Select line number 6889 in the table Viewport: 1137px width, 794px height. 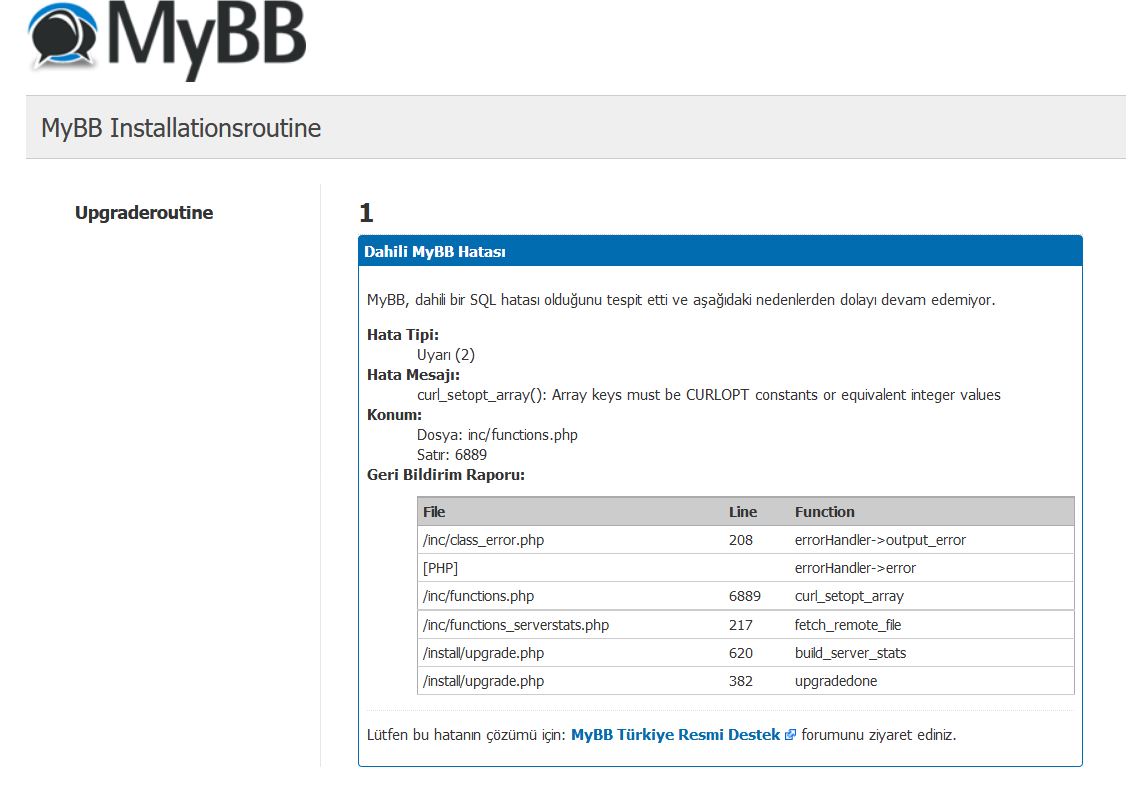point(745,596)
